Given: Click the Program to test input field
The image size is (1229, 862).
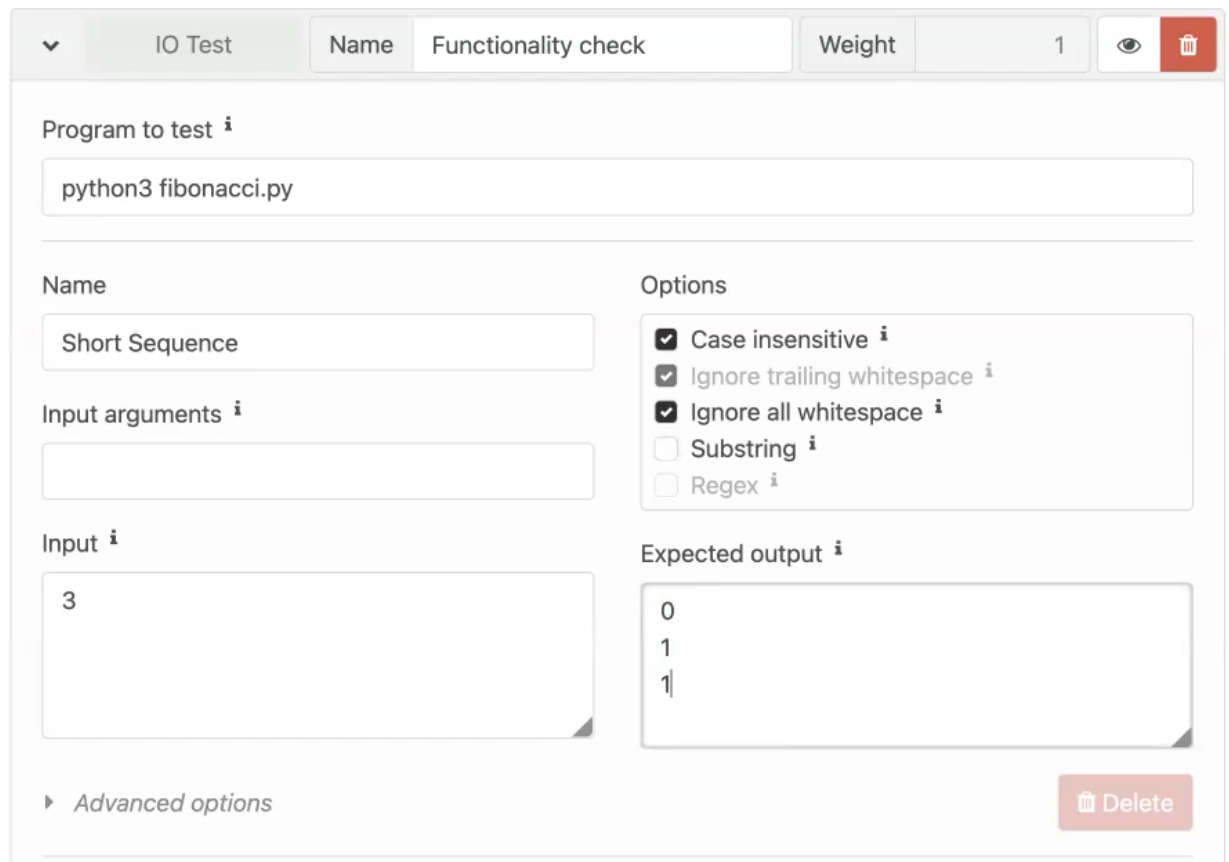Looking at the screenshot, I should [x=616, y=187].
